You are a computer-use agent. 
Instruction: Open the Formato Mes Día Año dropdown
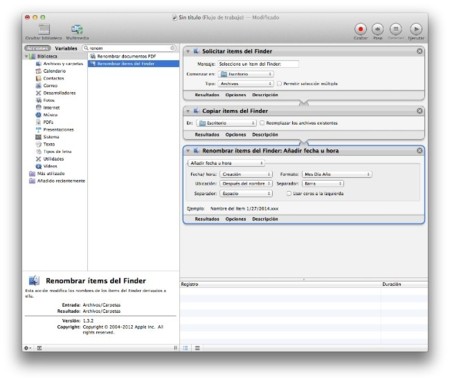pyautogui.click(x=337, y=174)
